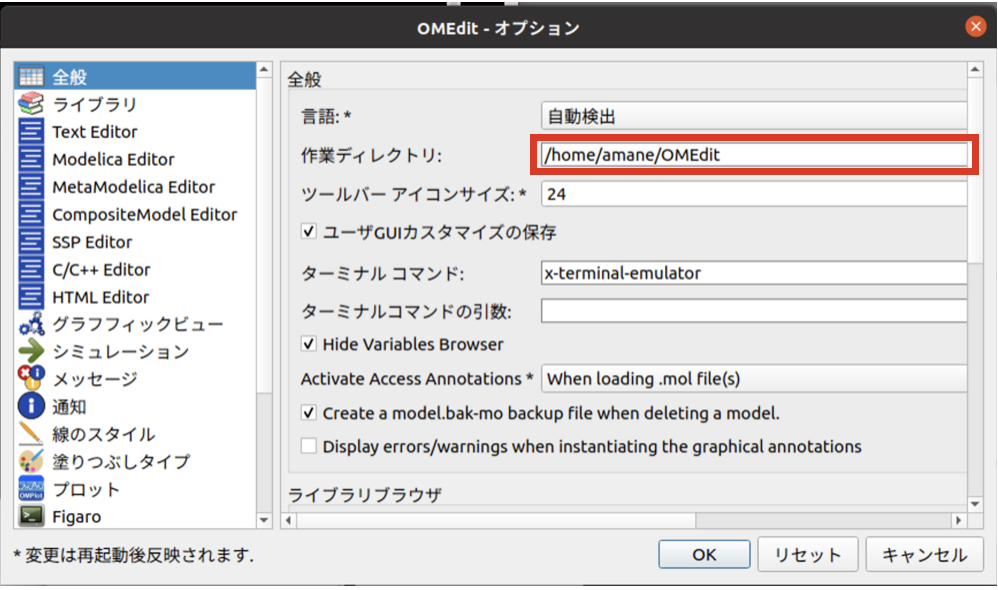The height and width of the screenshot is (590, 998).
Task: Select 線のスタイル category label
Action: (104, 434)
